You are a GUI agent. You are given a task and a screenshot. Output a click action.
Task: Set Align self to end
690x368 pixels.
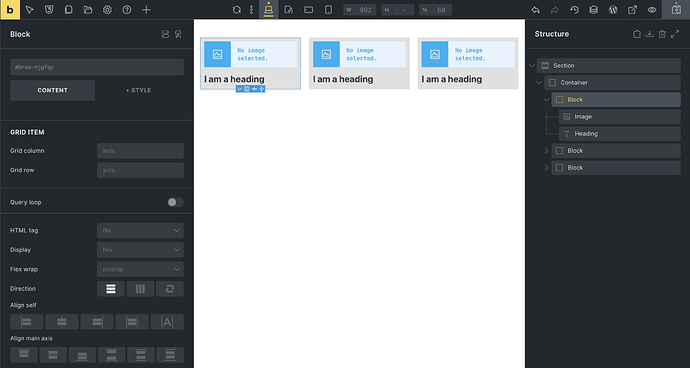[97, 322]
